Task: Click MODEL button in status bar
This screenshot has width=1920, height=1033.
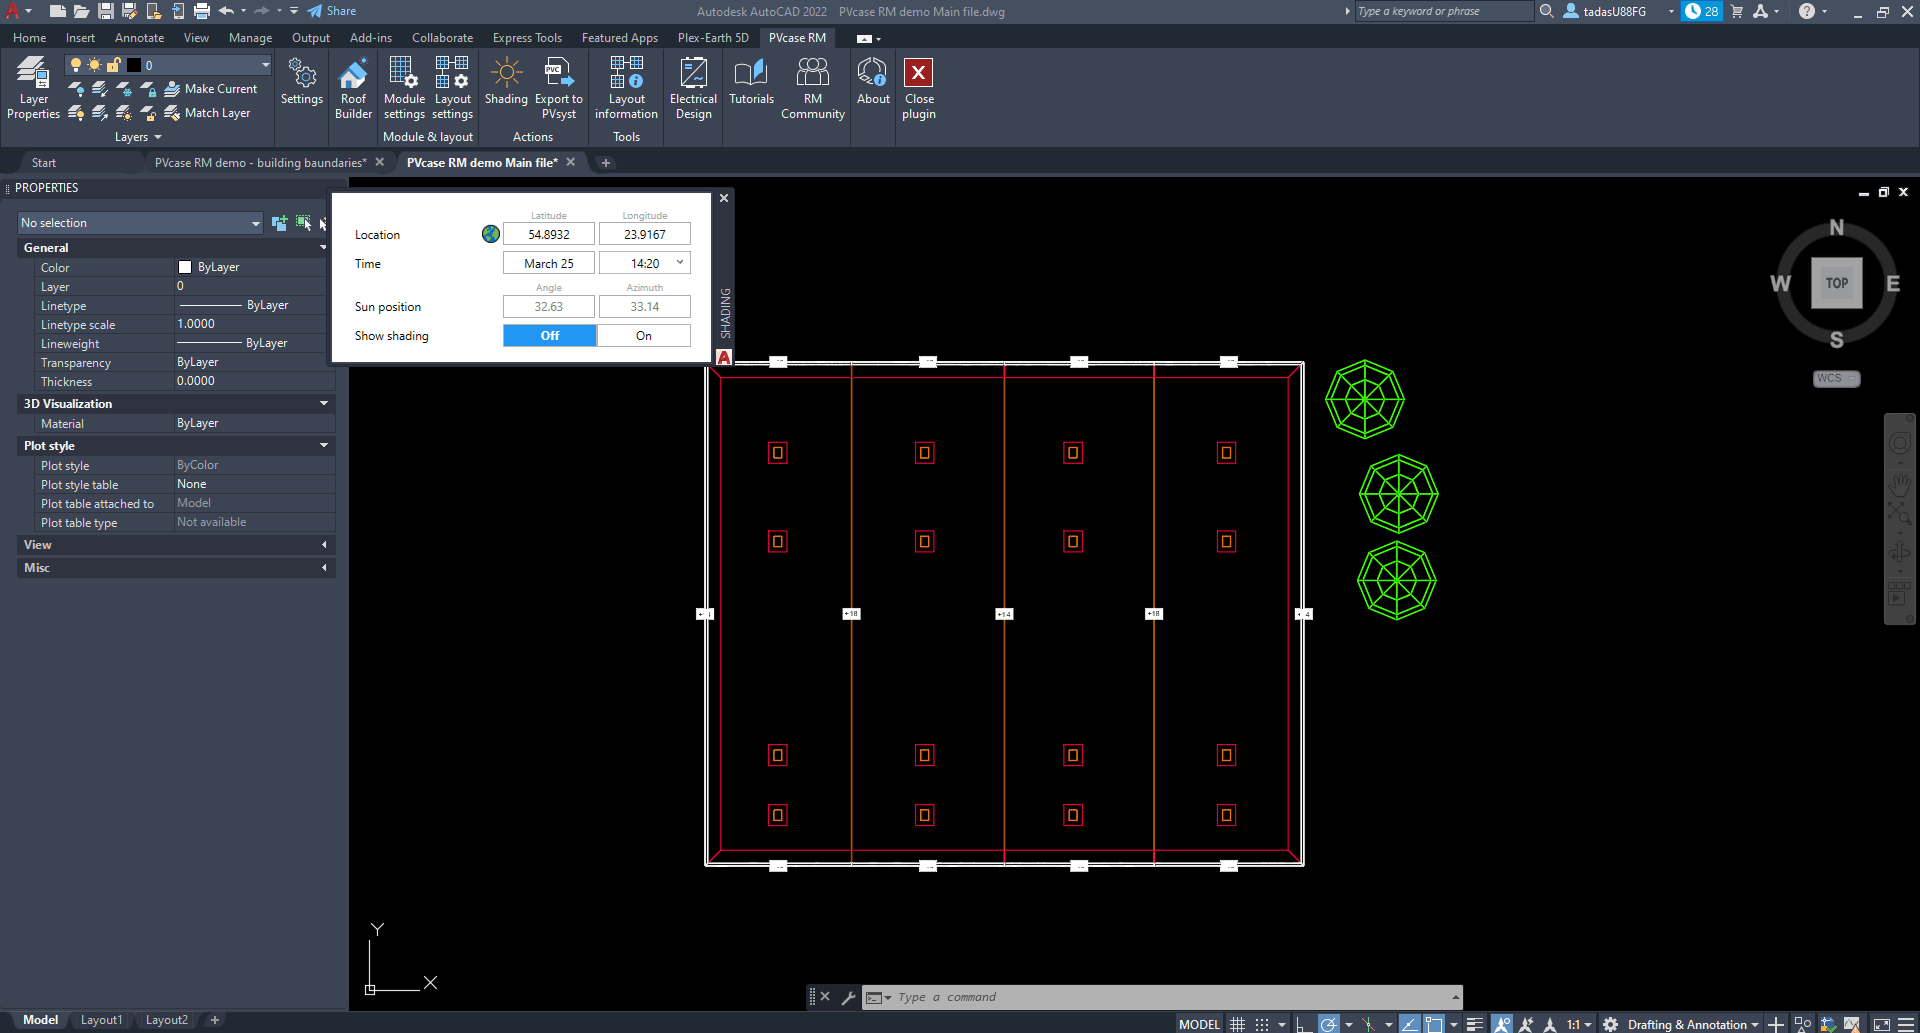Action: coord(1199,1024)
